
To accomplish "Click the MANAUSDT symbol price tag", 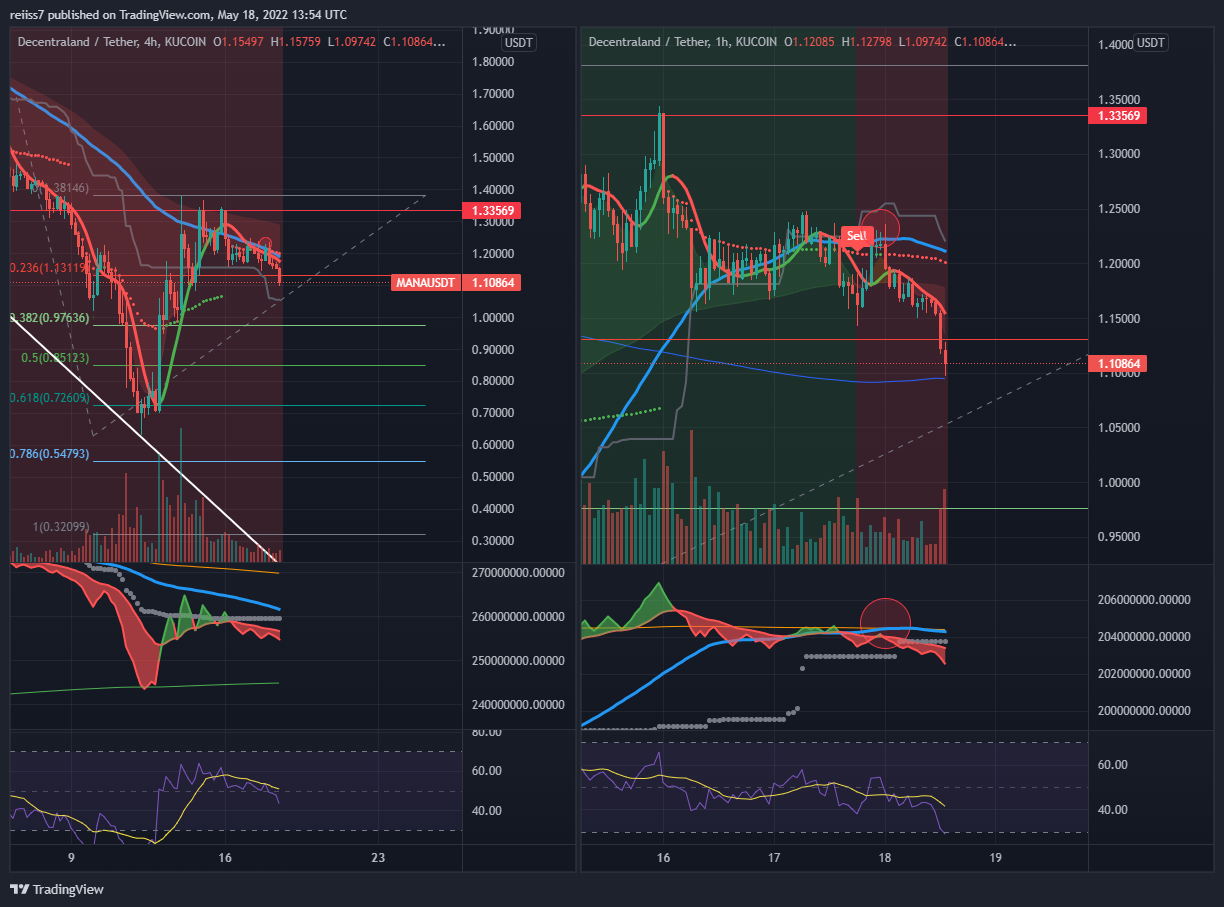I will [425, 283].
